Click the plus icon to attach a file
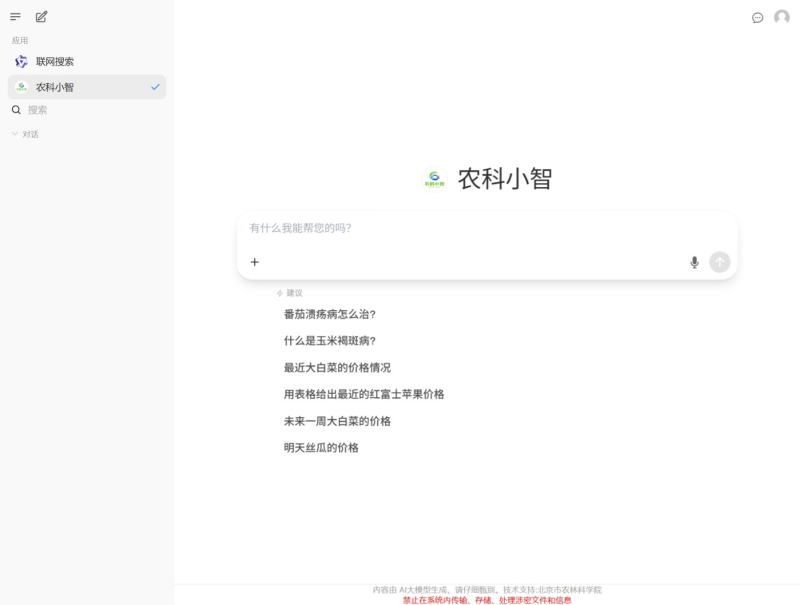This screenshot has height=605, width=800. (255, 262)
